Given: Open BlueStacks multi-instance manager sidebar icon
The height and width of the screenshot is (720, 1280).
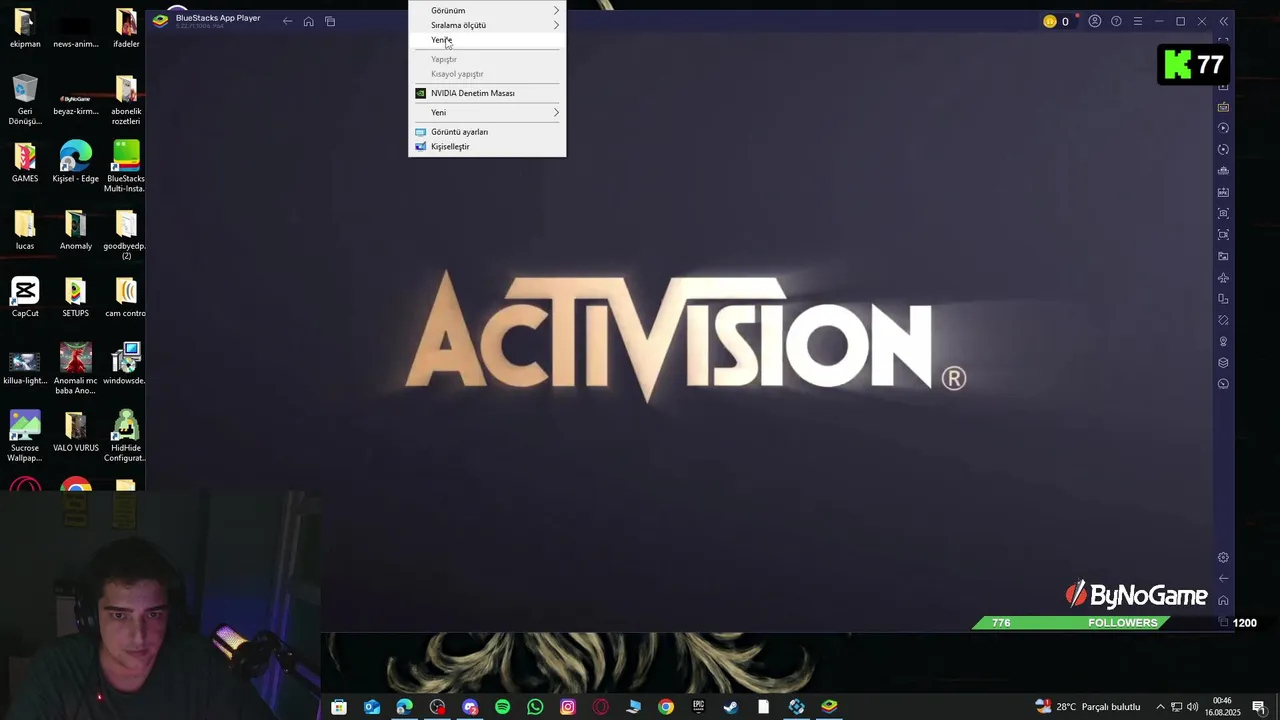Looking at the screenshot, I should [1223, 171].
